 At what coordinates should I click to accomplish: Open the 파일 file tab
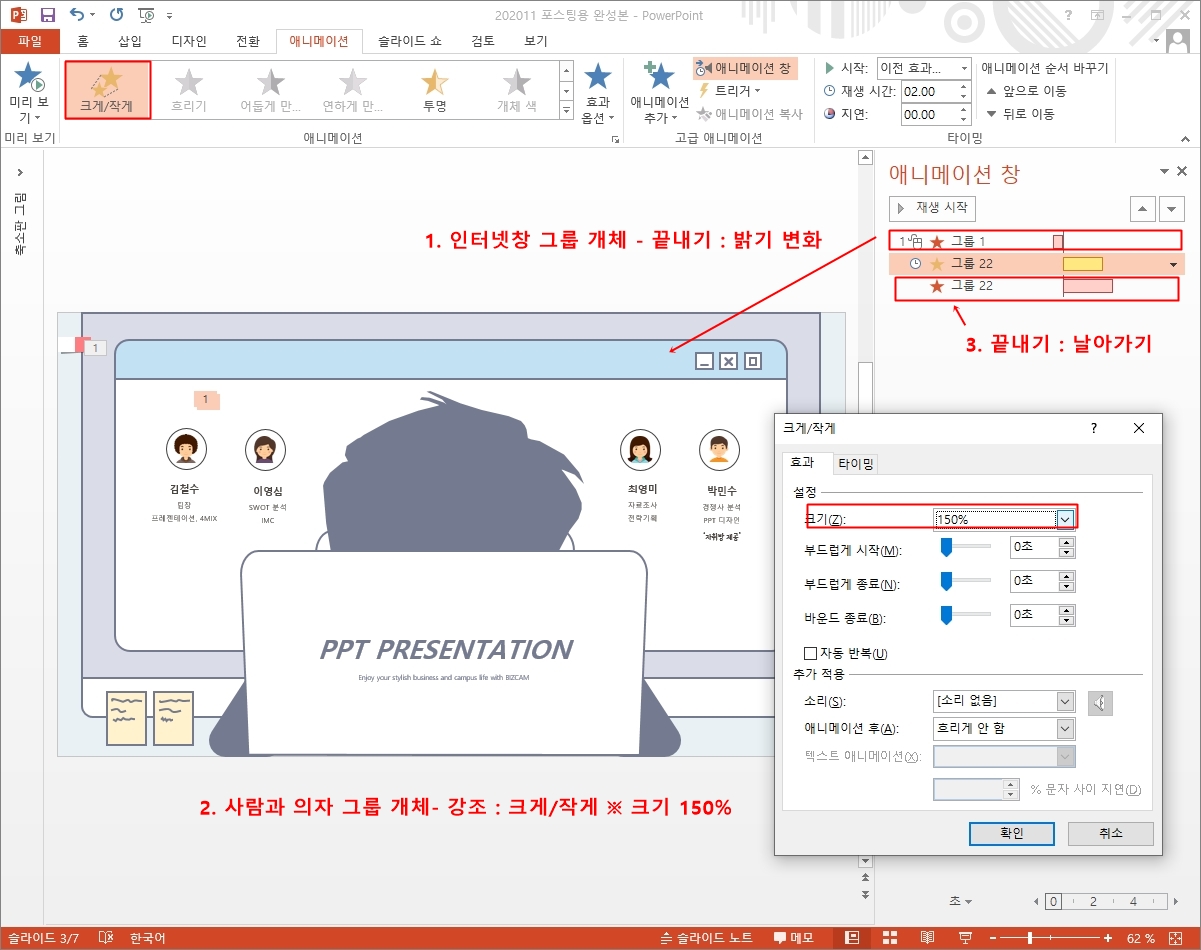30,41
